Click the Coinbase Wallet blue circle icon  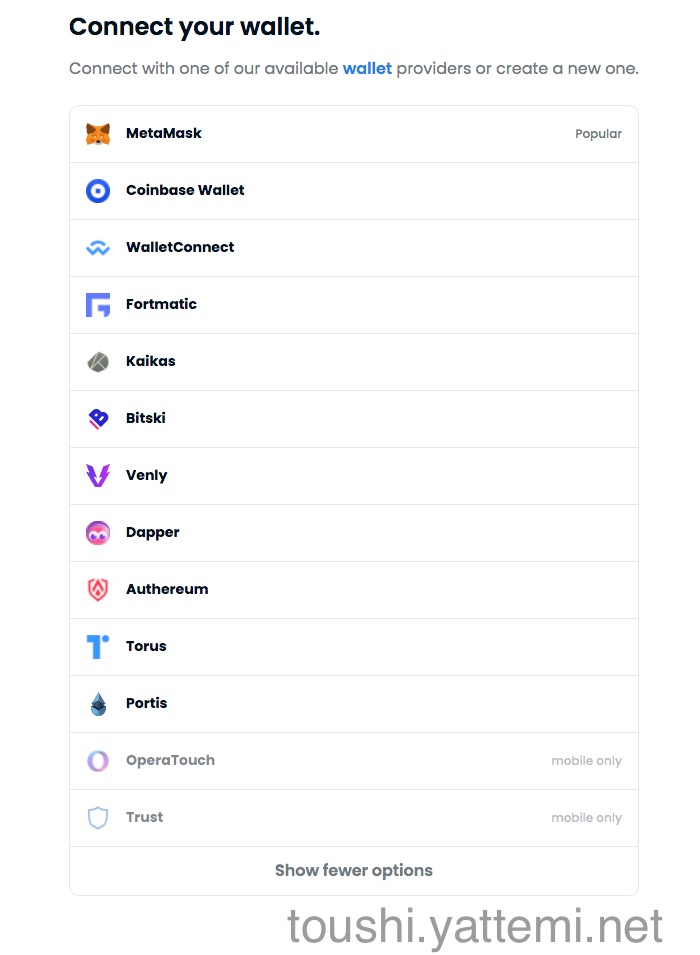tap(98, 191)
